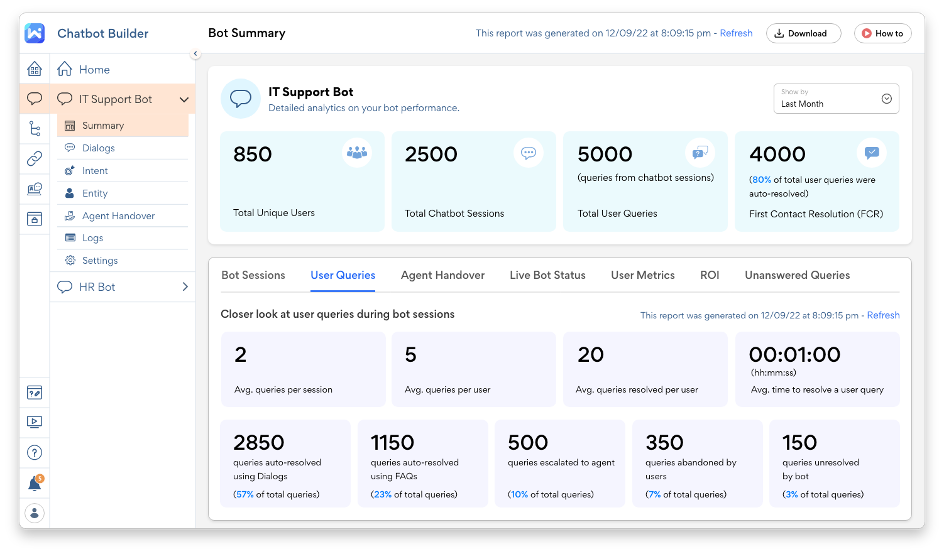
Task: Switch to the Unanswered Queries tab
Action: tap(797, 275)
